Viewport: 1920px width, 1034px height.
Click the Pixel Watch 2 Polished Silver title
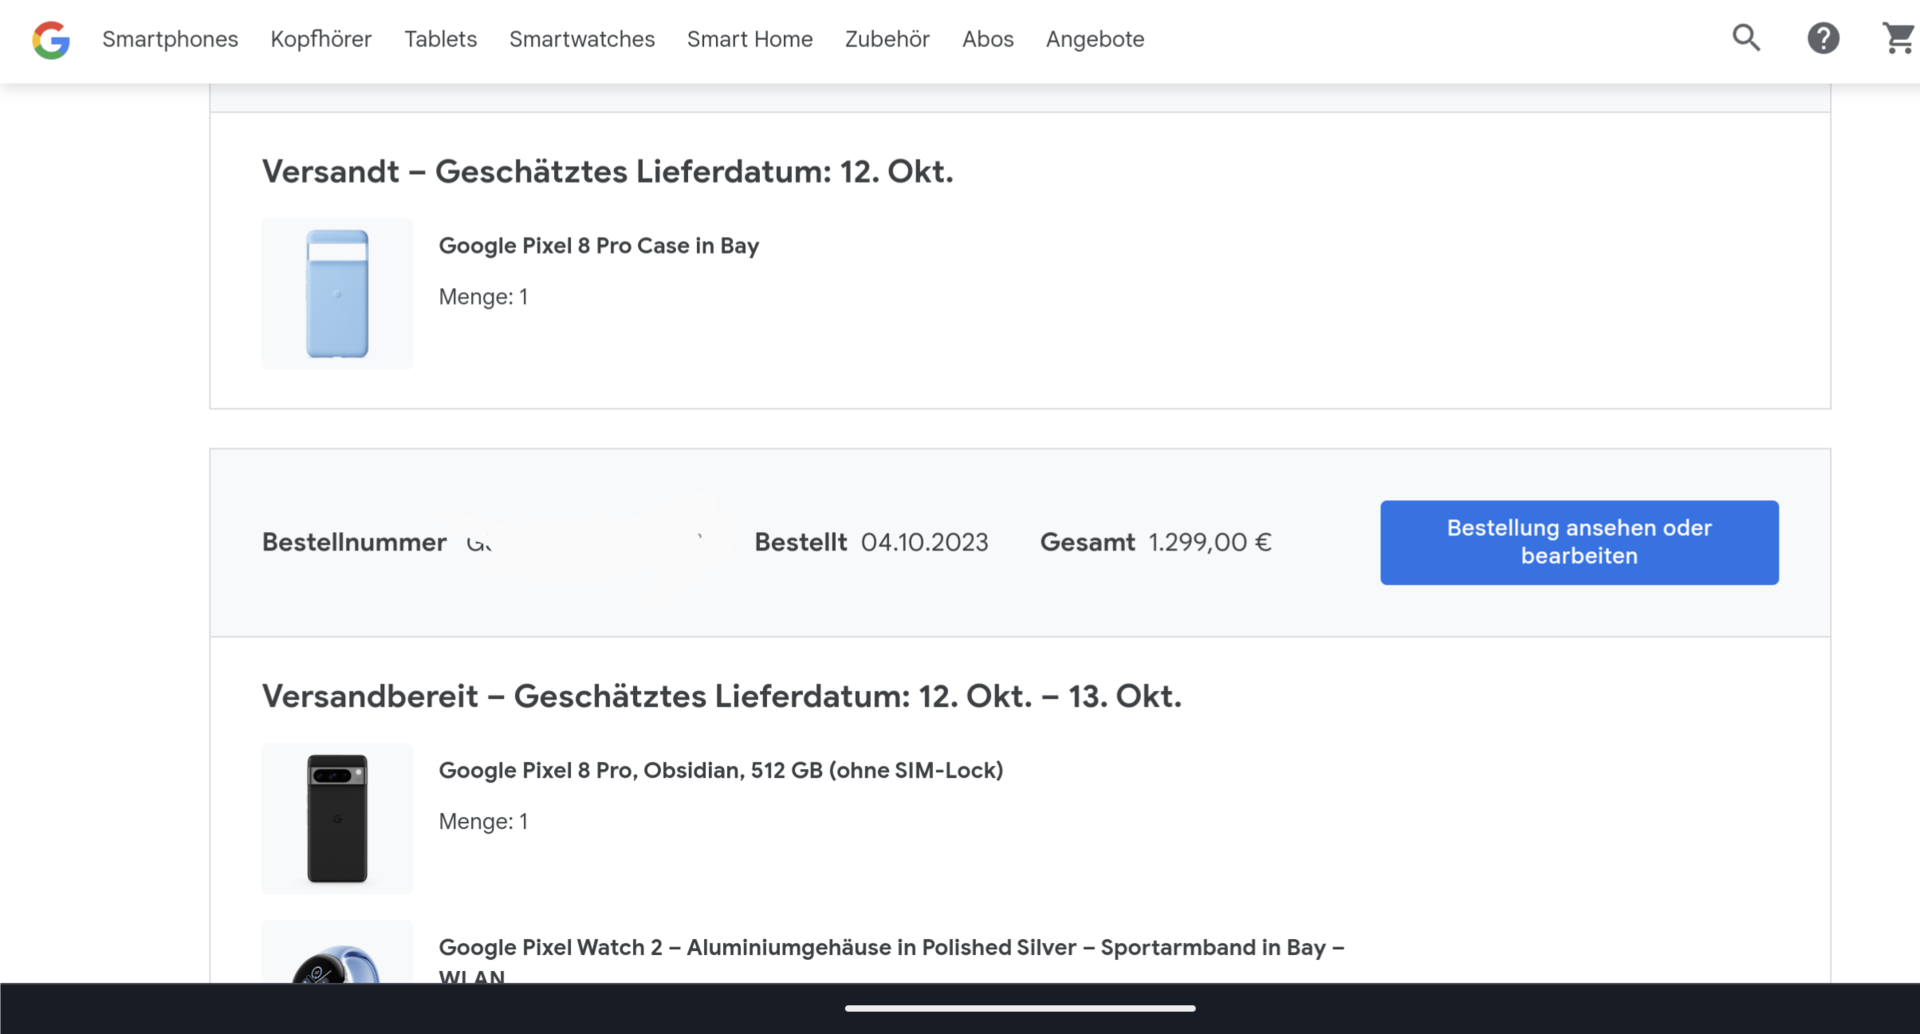(892, 961)
